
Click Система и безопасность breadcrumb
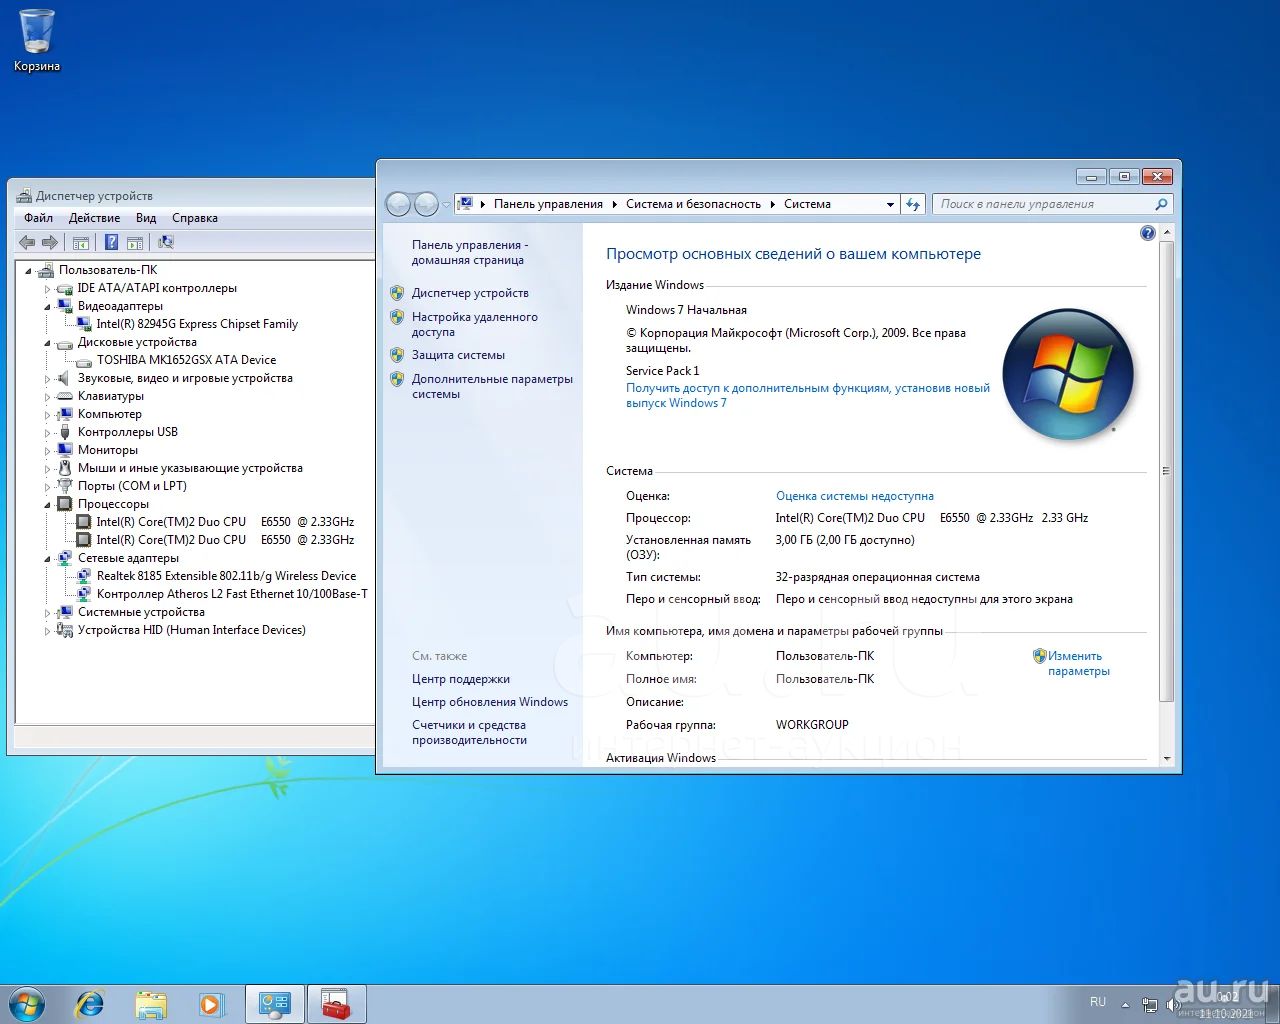(x=693, y=204)
